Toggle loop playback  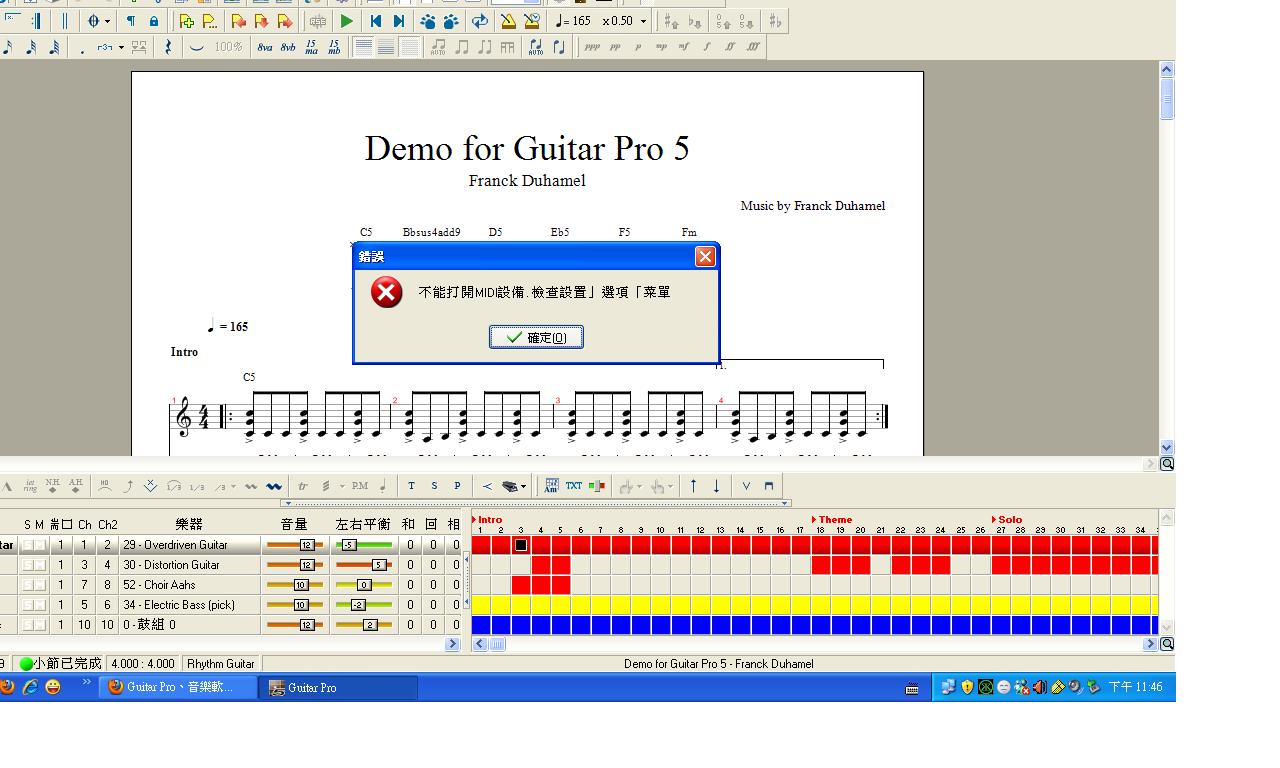pos(480,21)
